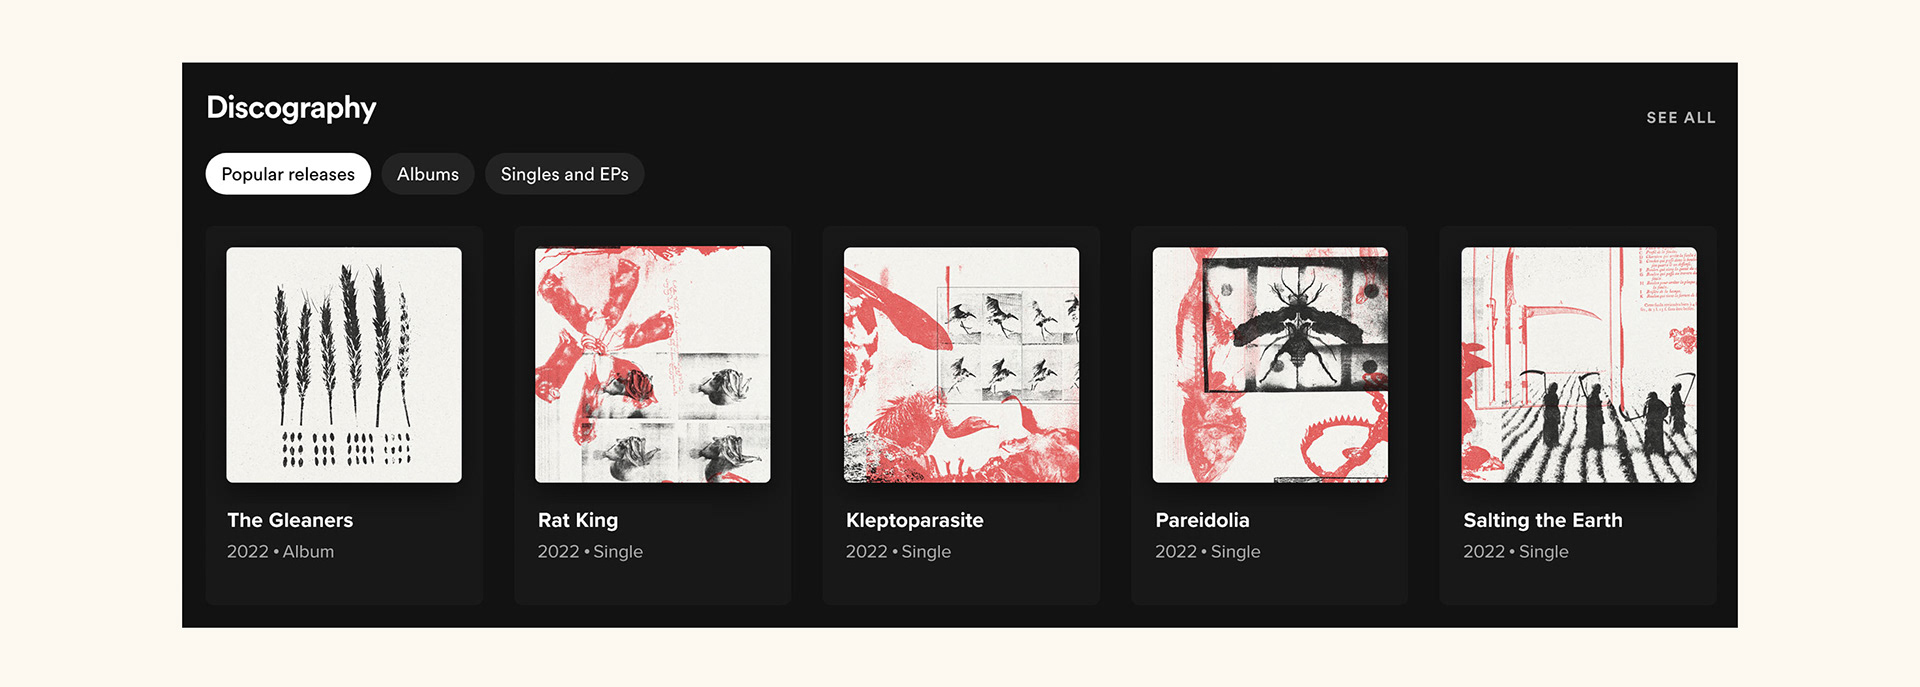Open the Rat King cover art
The image size is (1920, 687).
click(x=653, y=365)
